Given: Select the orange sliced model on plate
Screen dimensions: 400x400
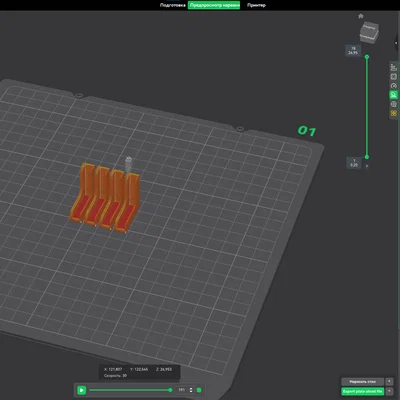Looking at the screenshot, I should tap(104, 197).
